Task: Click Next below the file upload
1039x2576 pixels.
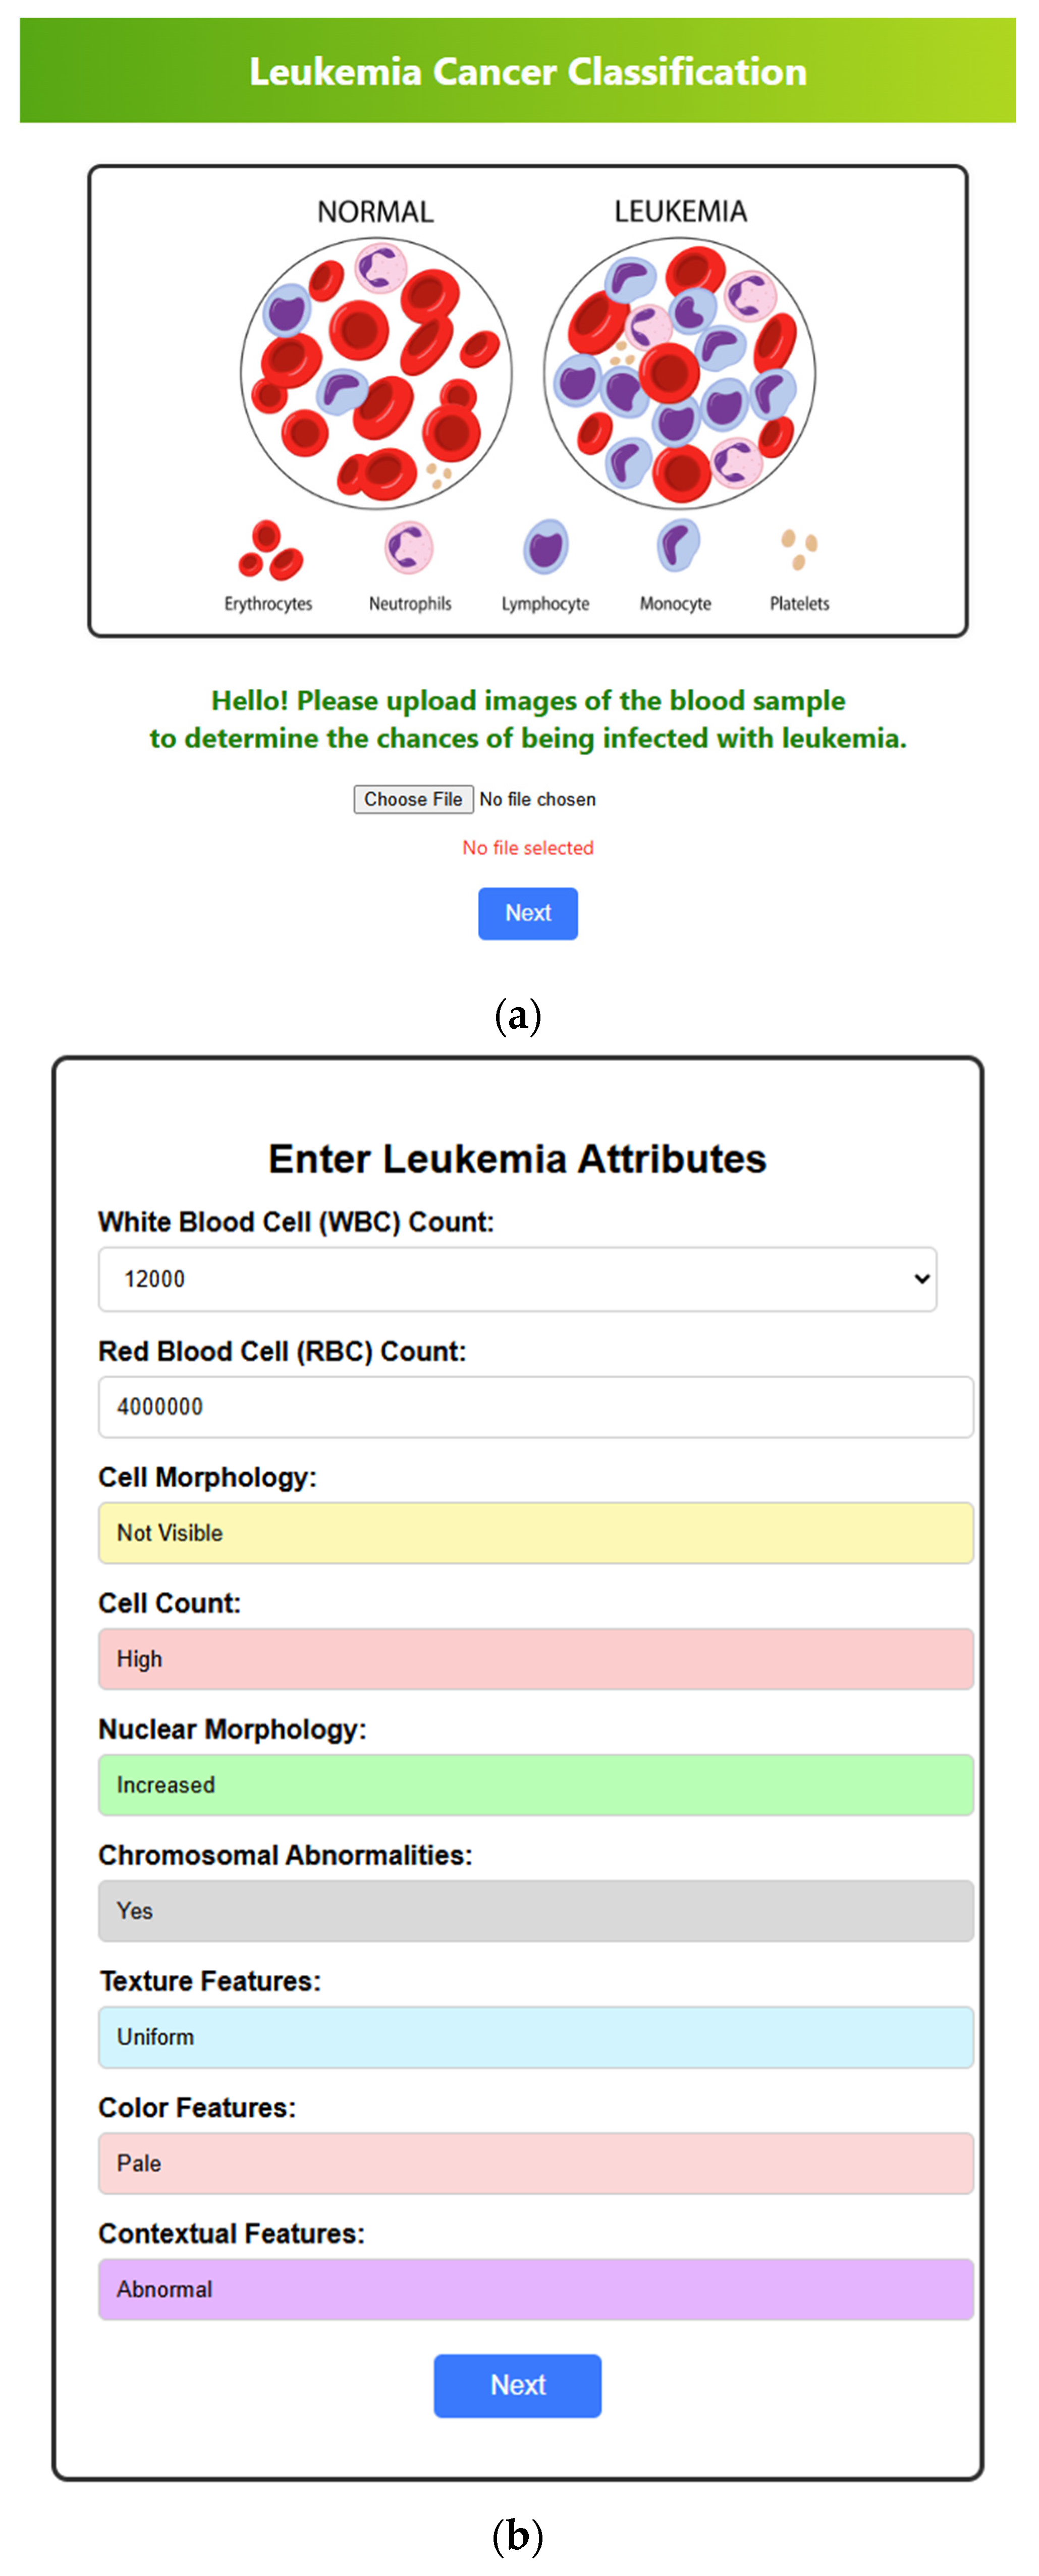Action: 527,913
